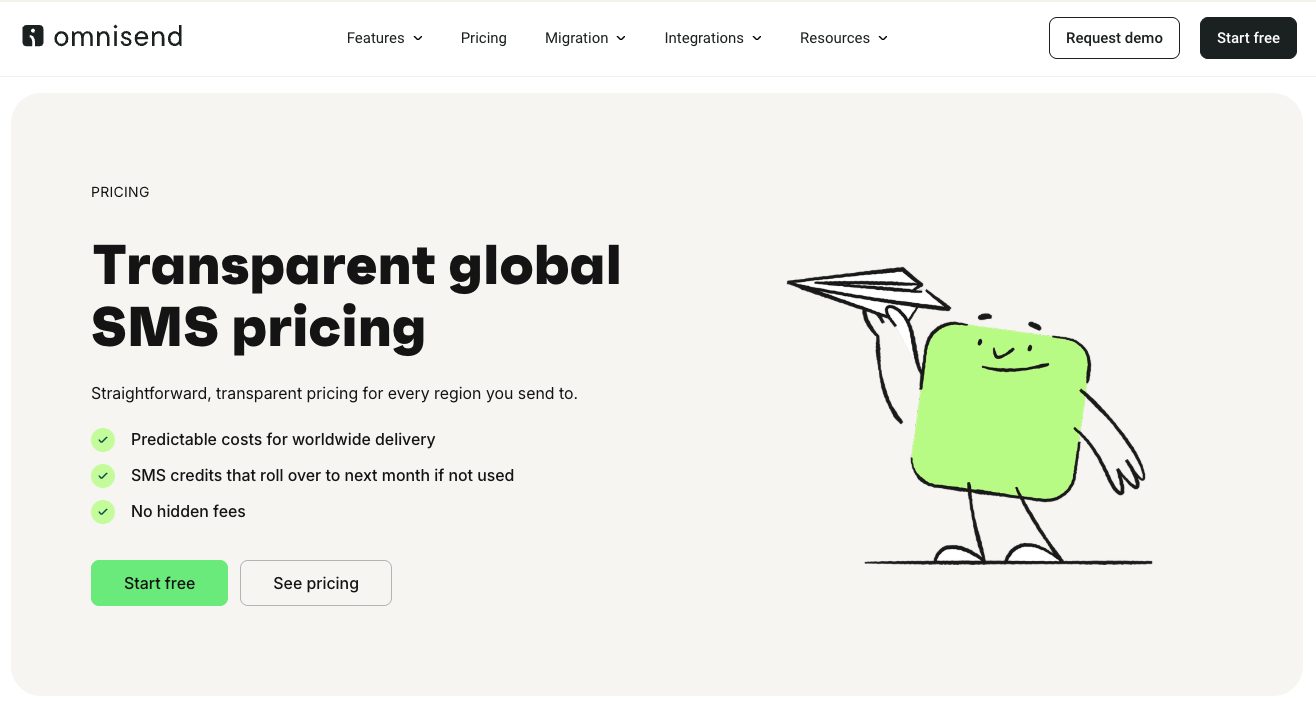
Task: Click the green "Start free" button
Action: point(159,583)
